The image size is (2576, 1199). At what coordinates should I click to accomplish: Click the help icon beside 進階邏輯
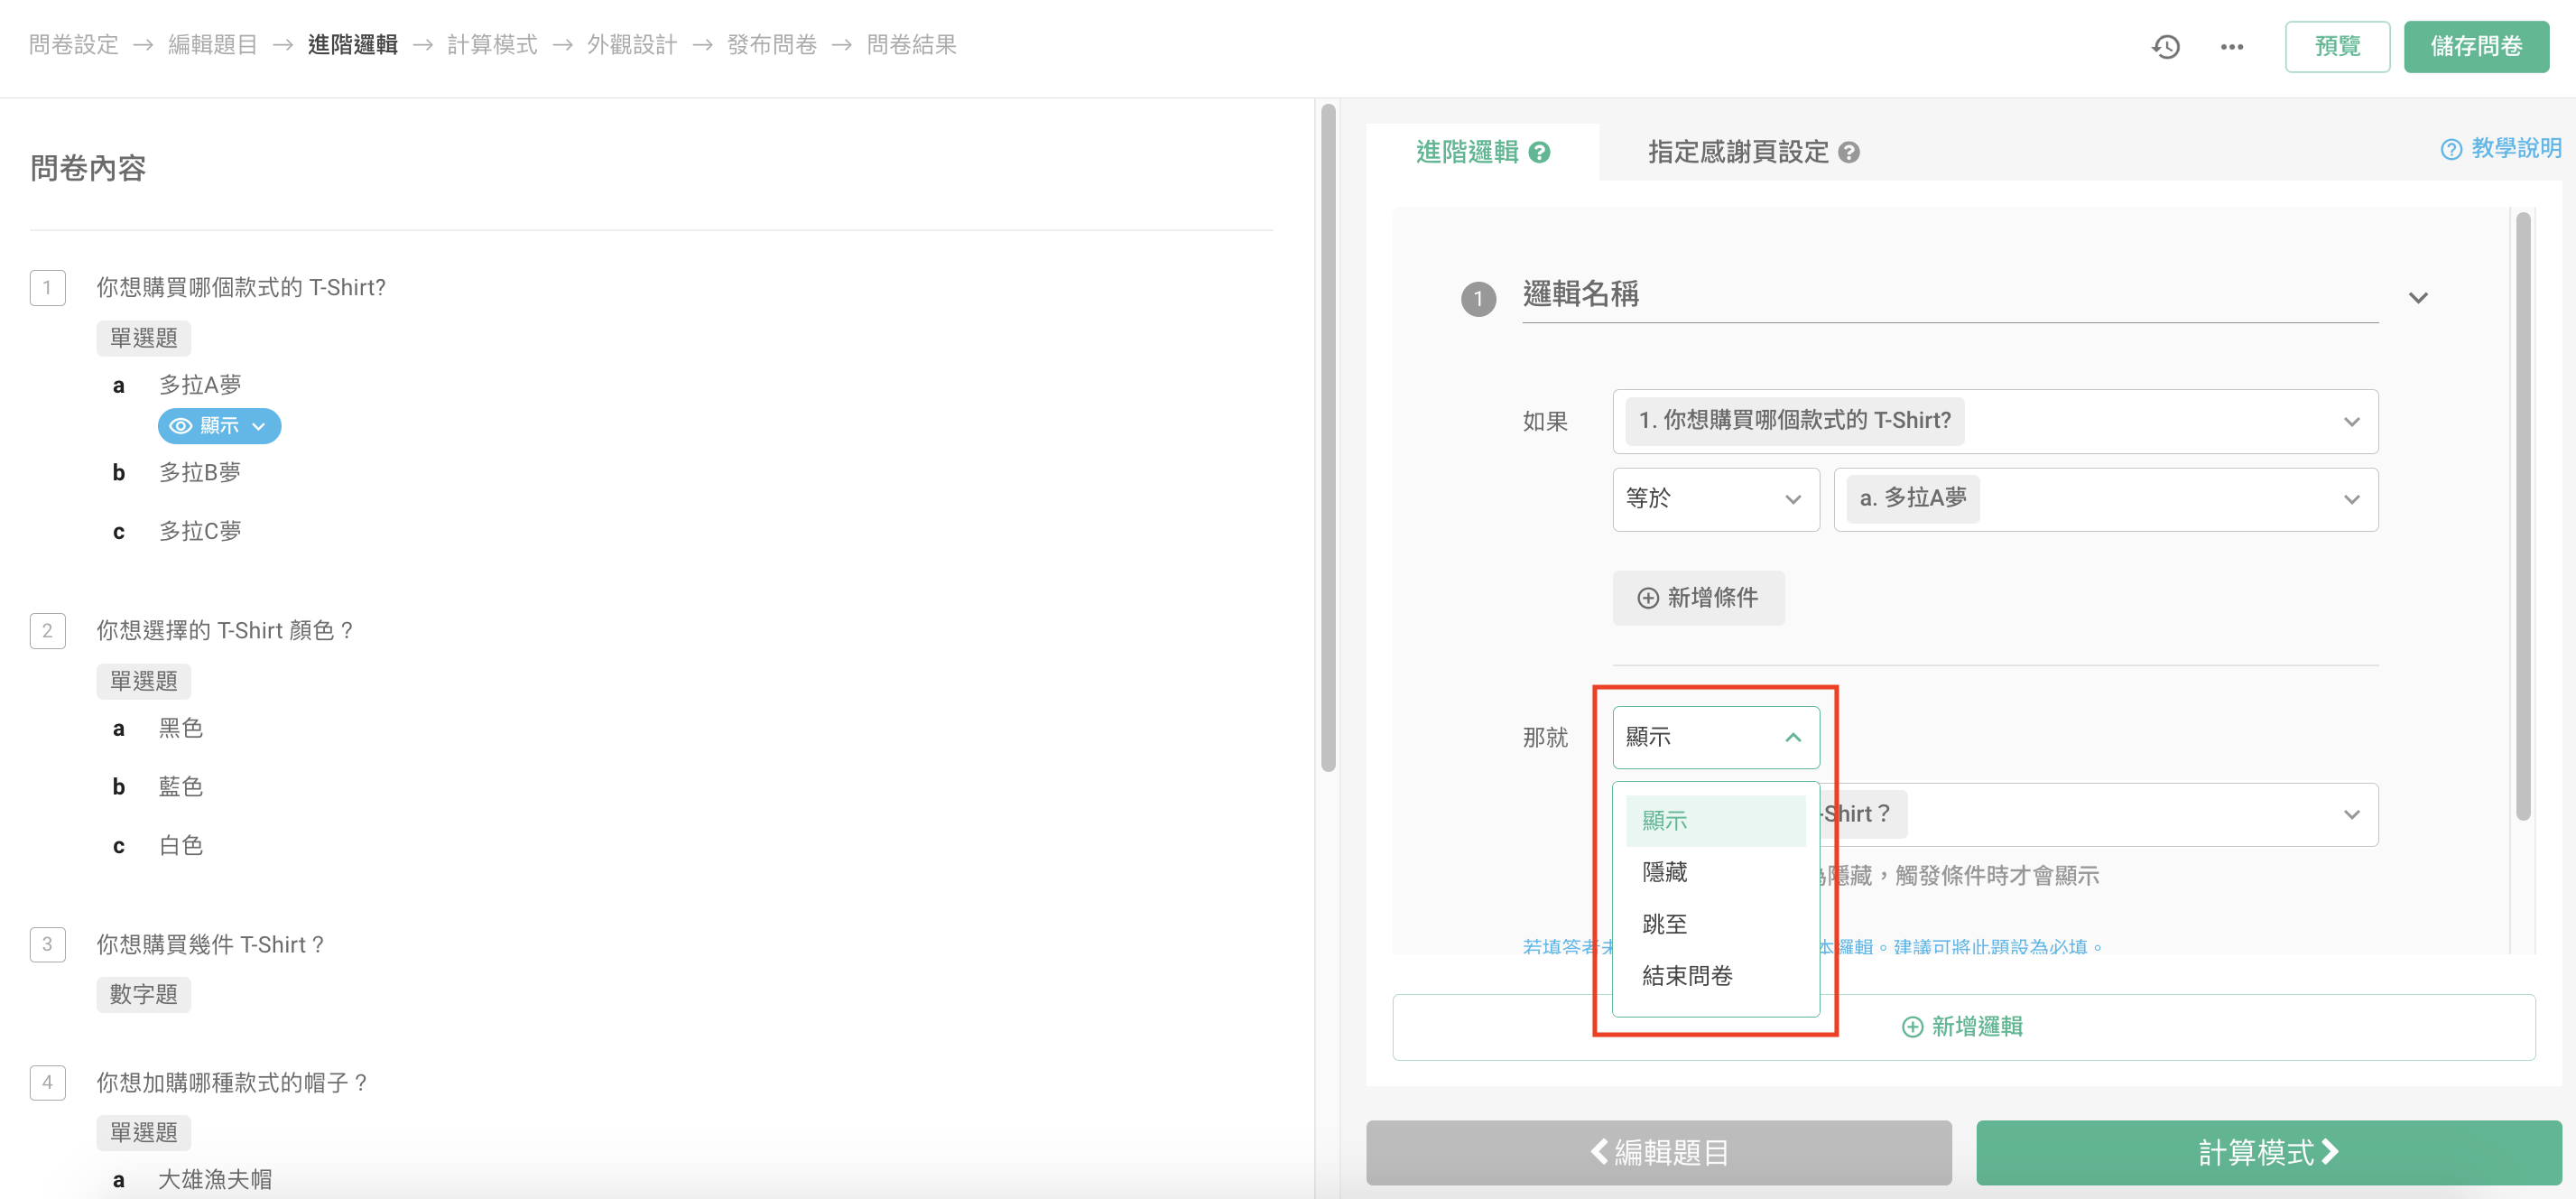(1539, 153)
